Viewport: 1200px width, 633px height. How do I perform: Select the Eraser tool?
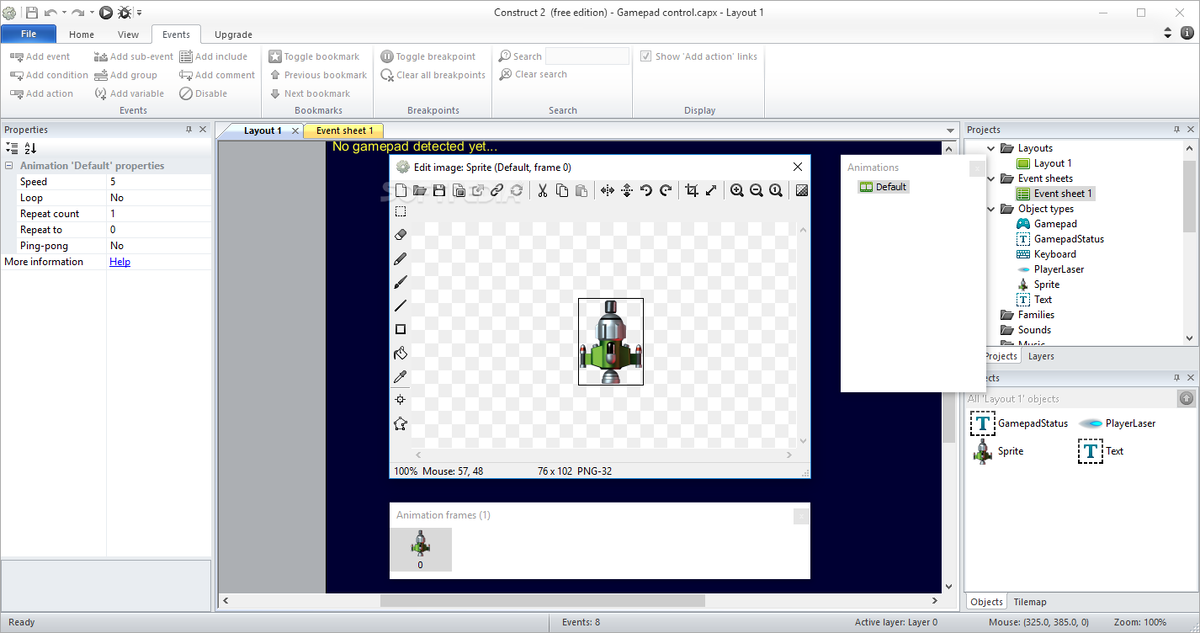pos(400,235)
